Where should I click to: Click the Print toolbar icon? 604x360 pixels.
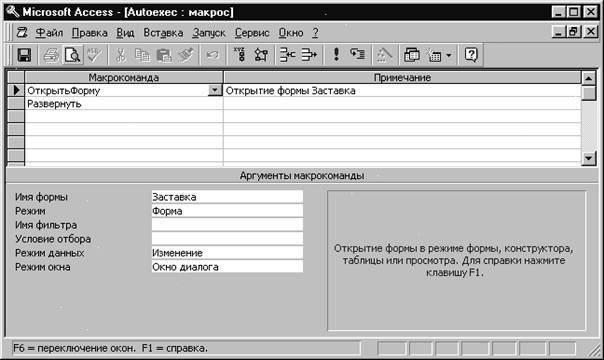pyautogui.click(x=51, y=55)
